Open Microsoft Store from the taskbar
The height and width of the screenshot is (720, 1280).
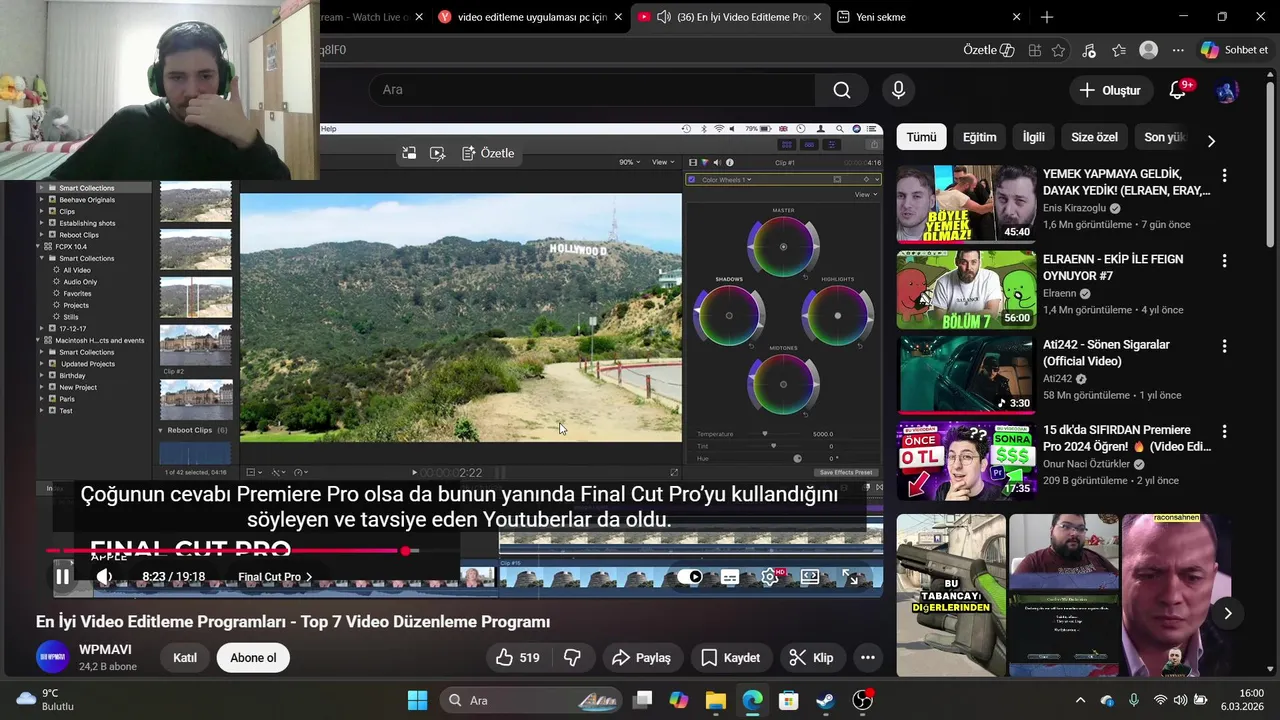coord(789,700)
